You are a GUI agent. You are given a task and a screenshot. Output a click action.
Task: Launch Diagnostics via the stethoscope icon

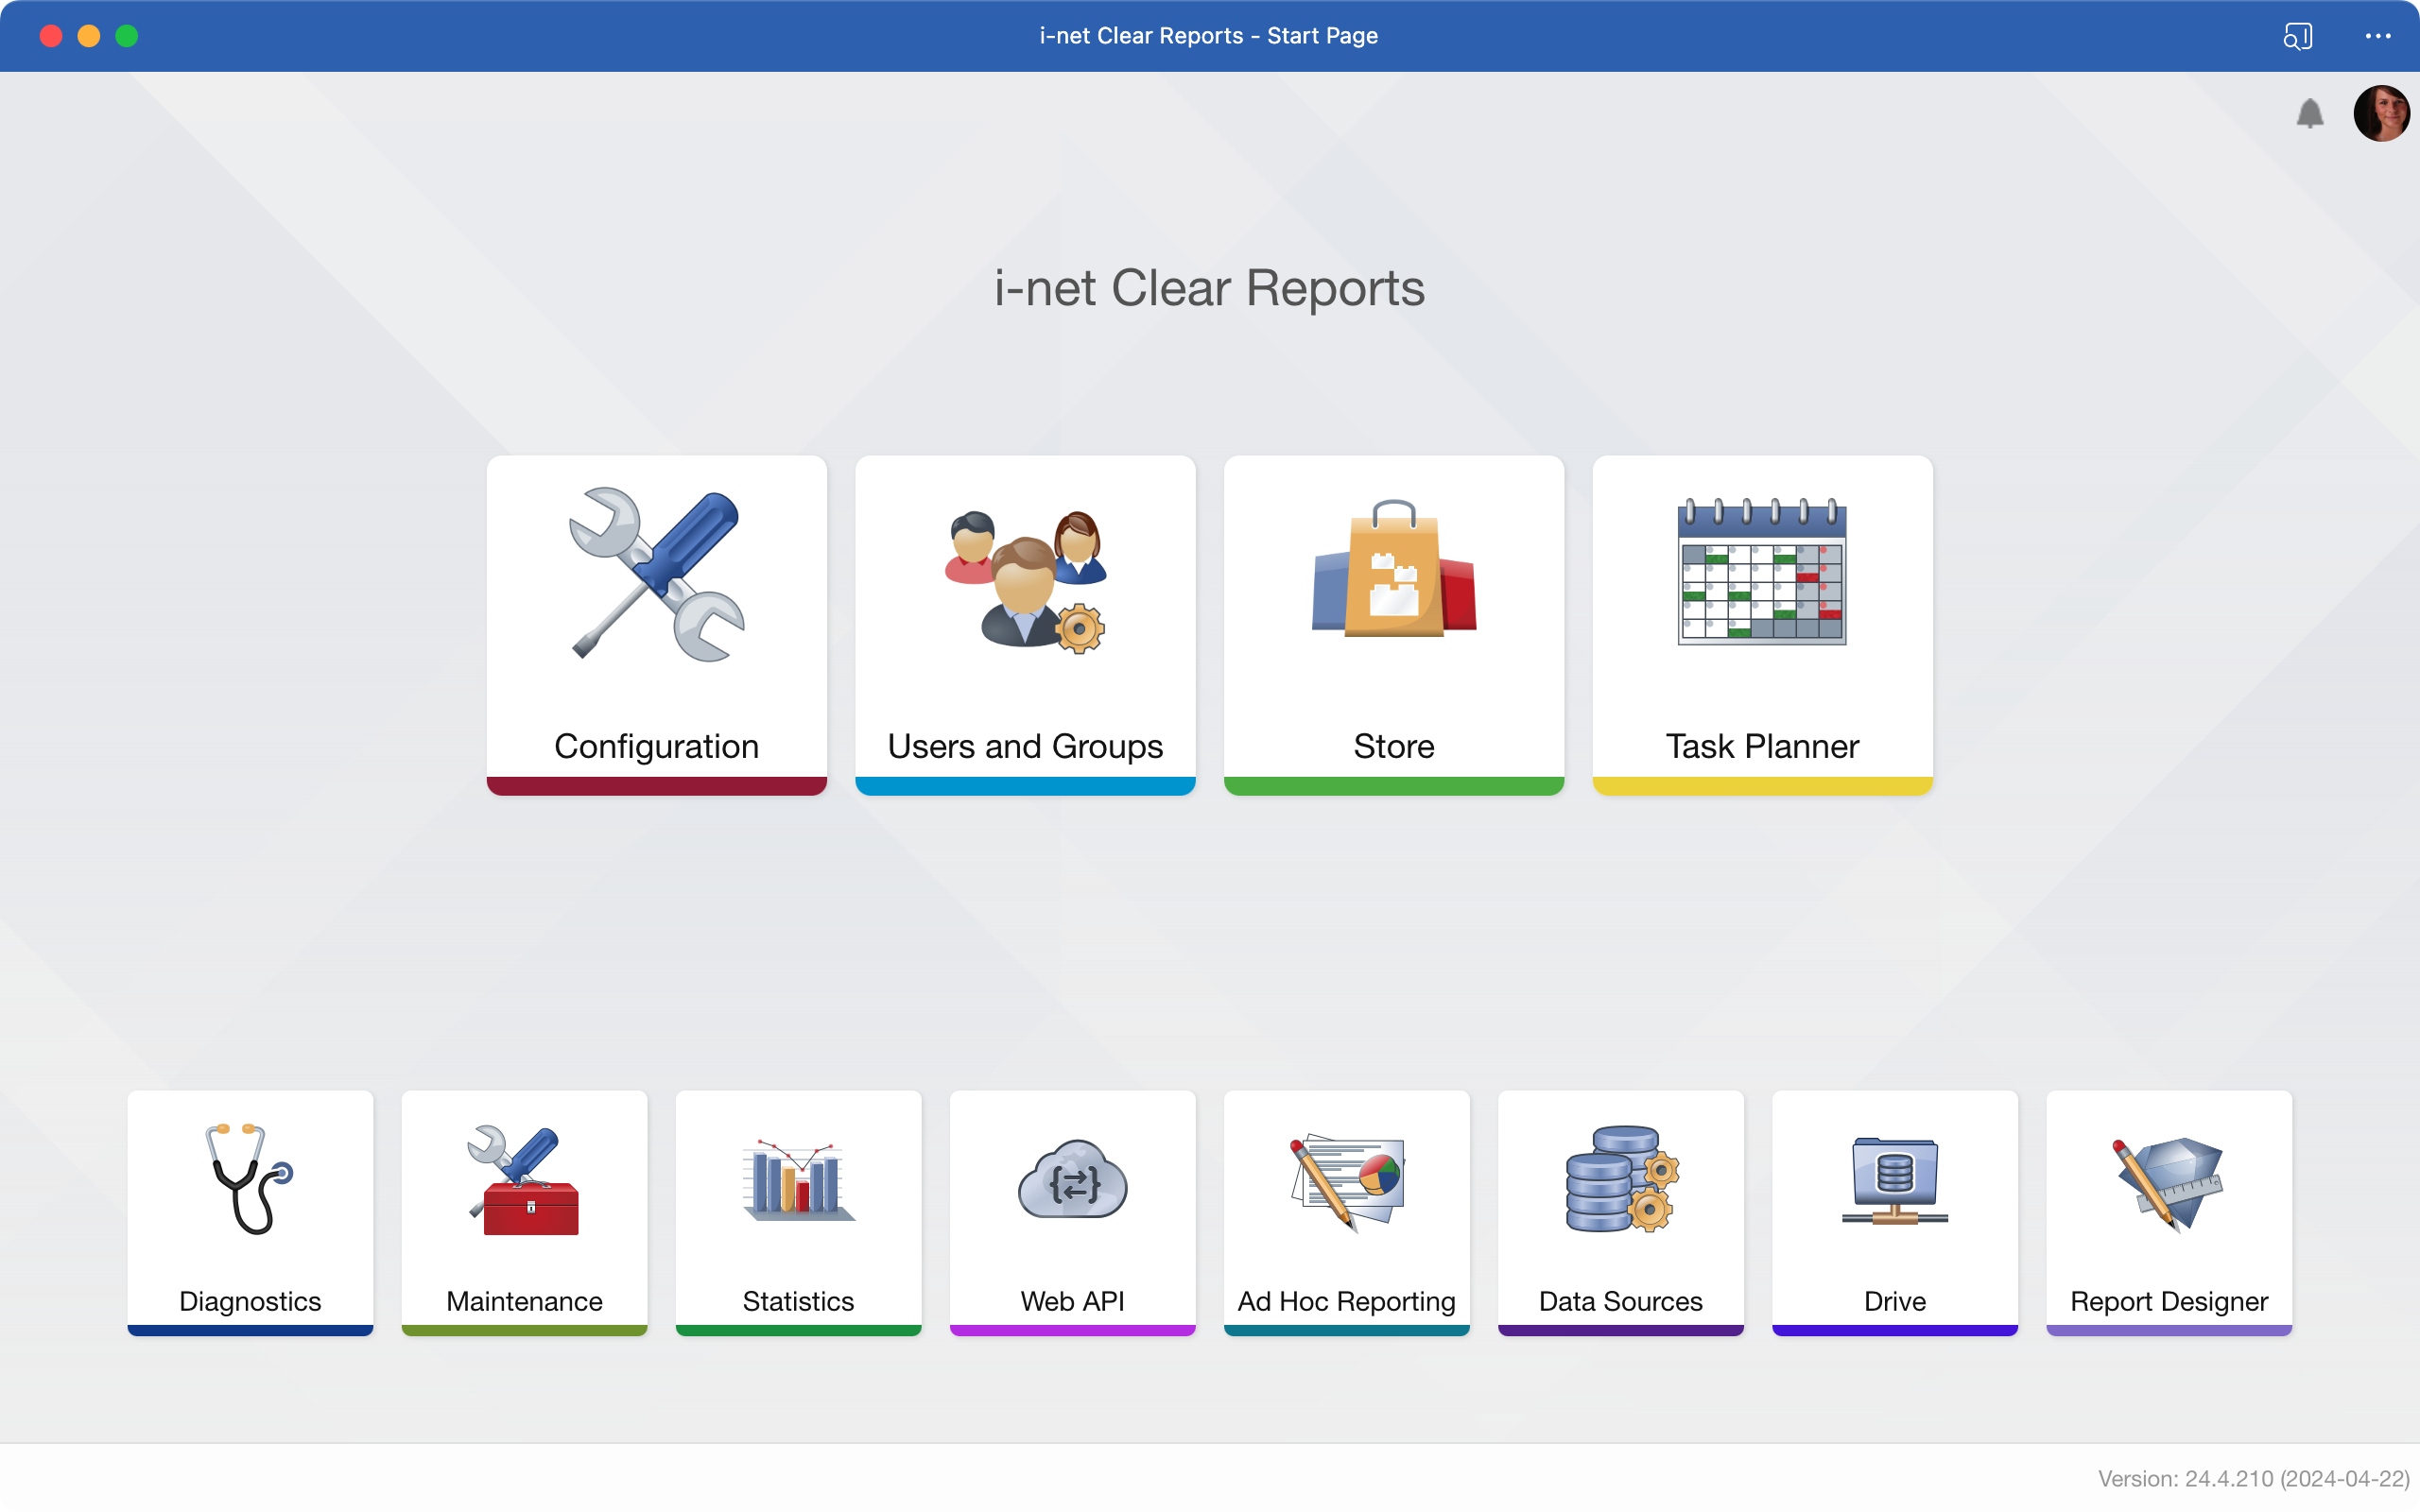click(249, 1180)
